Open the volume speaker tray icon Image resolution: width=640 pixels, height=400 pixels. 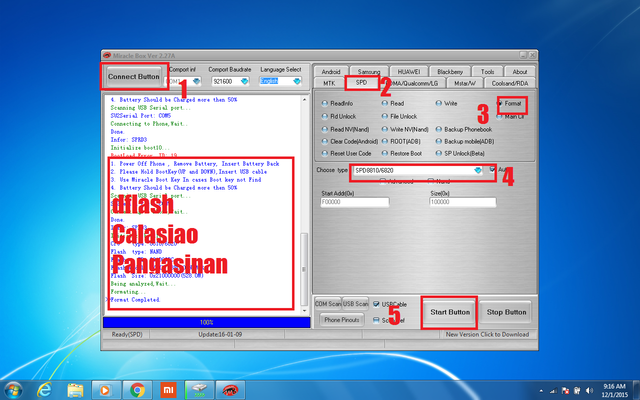[589, 391]
